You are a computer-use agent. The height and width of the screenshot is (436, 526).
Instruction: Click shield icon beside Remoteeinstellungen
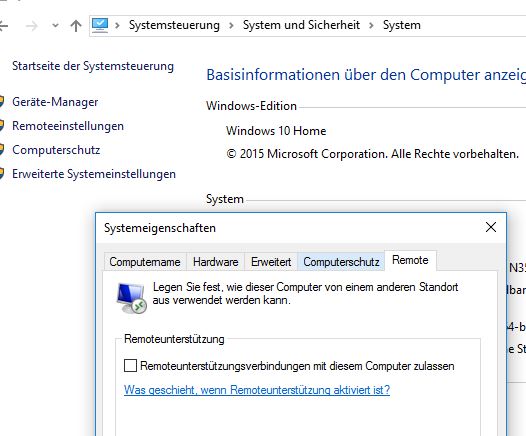pos(2,126)
